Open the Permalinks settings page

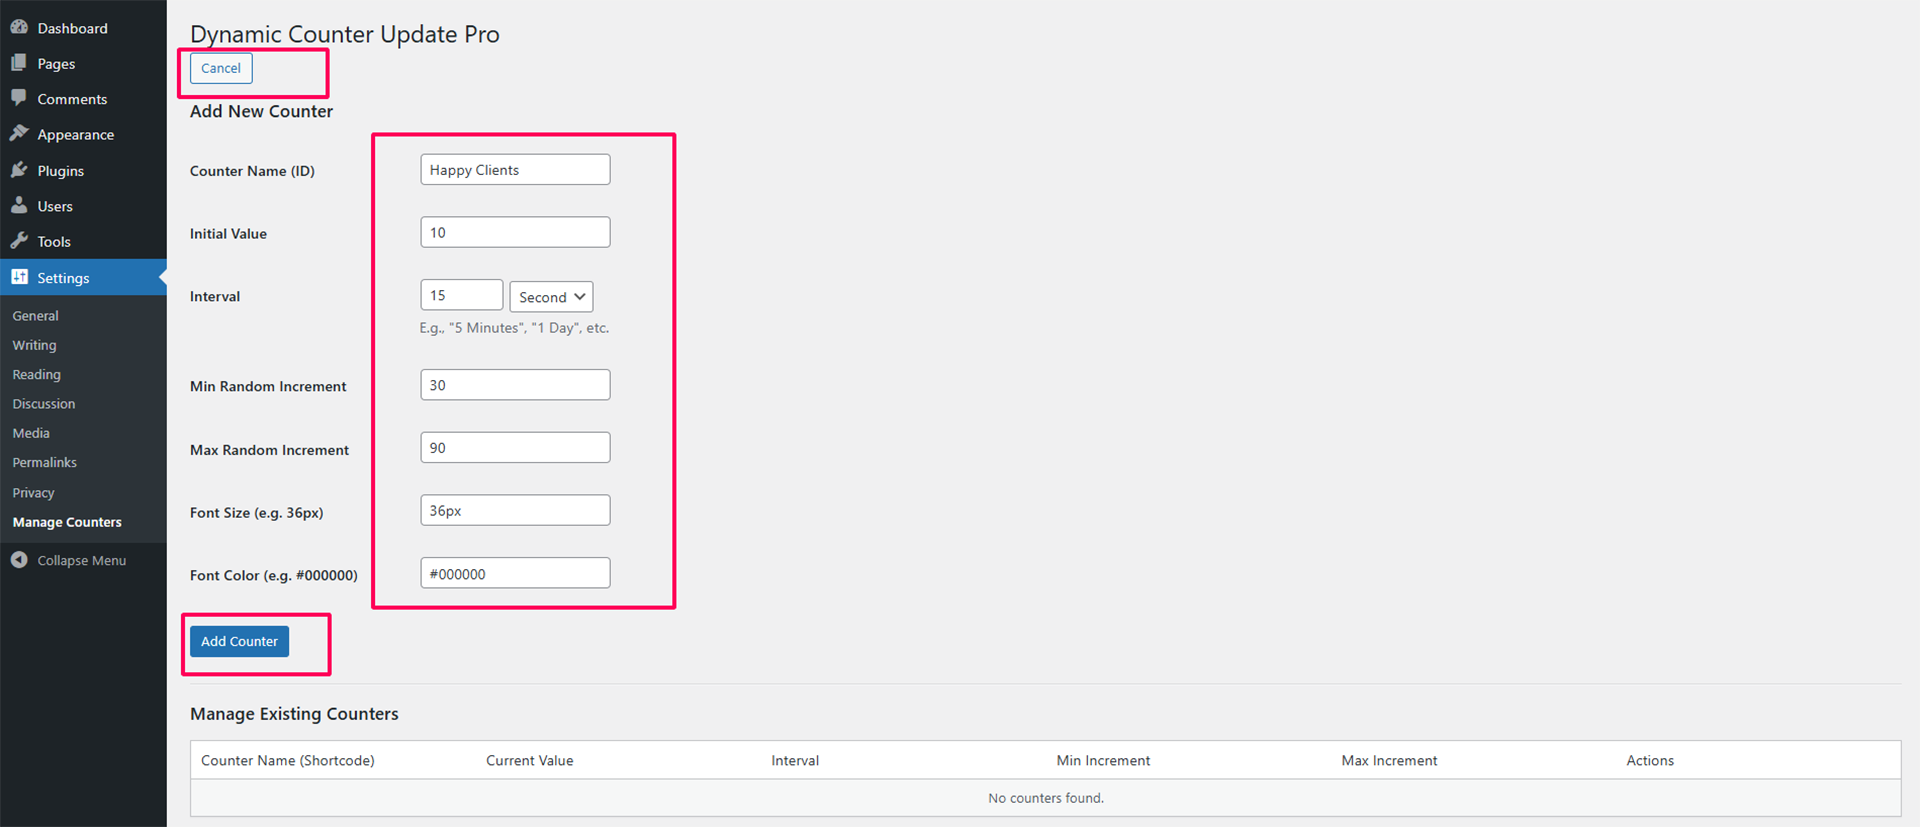click(x=44, y=463)
